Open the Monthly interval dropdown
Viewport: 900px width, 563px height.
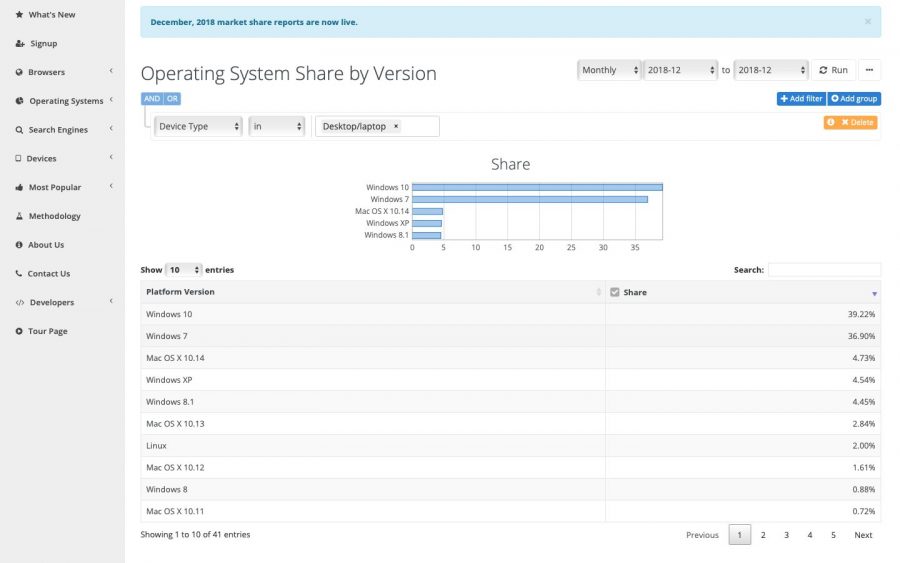(x=609, y=70)
